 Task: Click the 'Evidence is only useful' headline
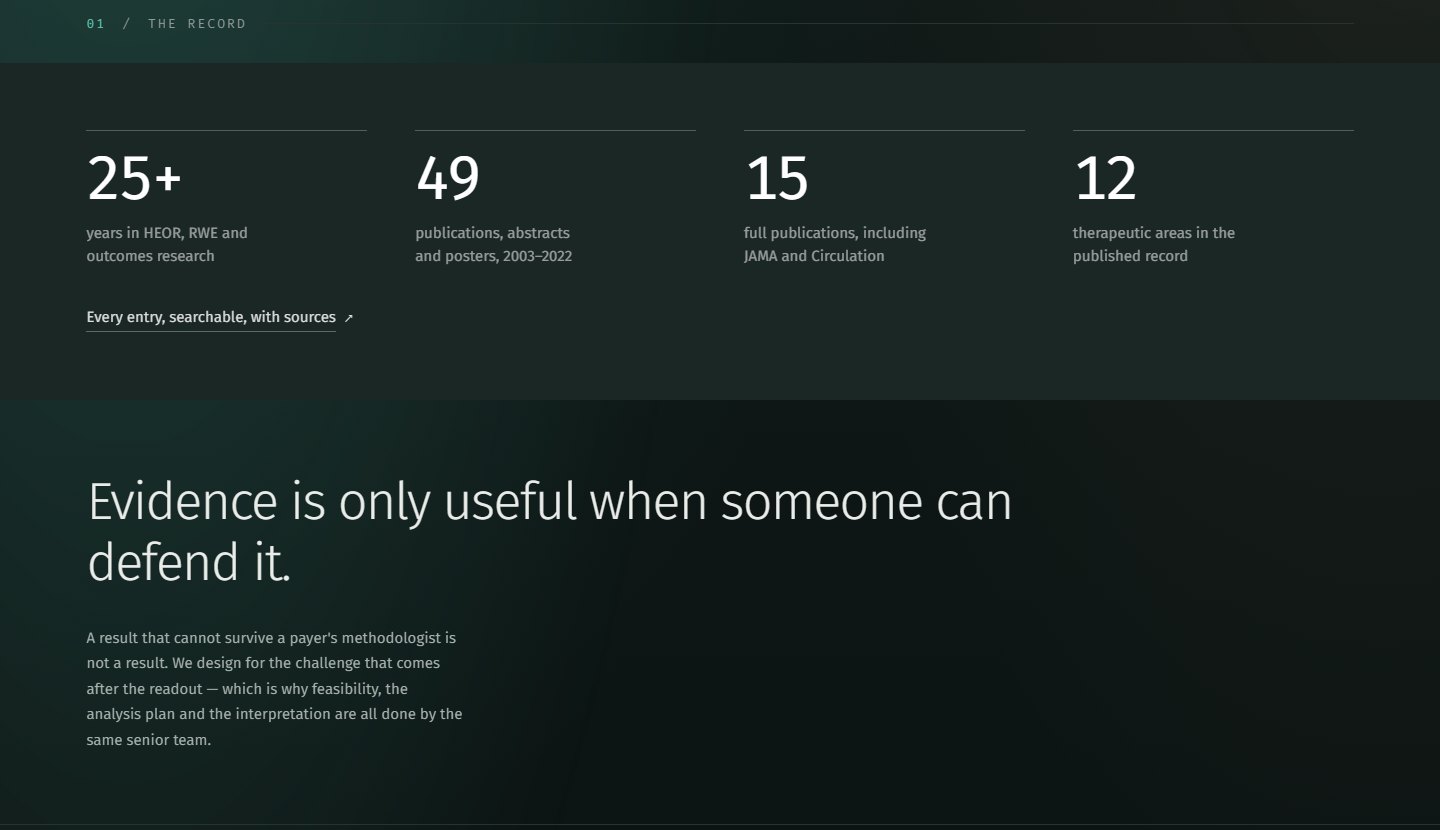(550, 531)
